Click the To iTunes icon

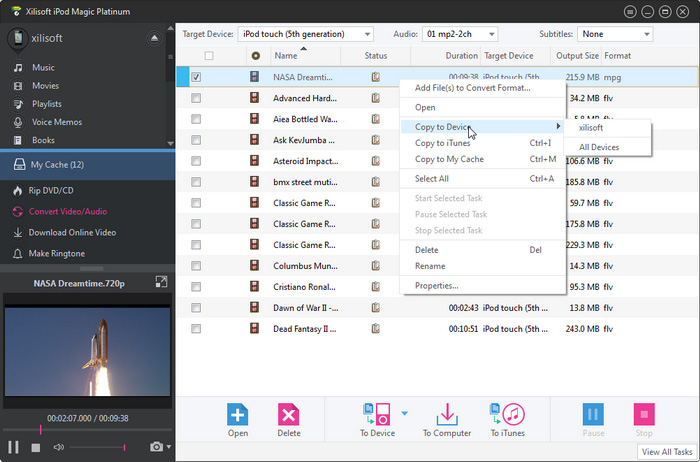pos(507,413)
